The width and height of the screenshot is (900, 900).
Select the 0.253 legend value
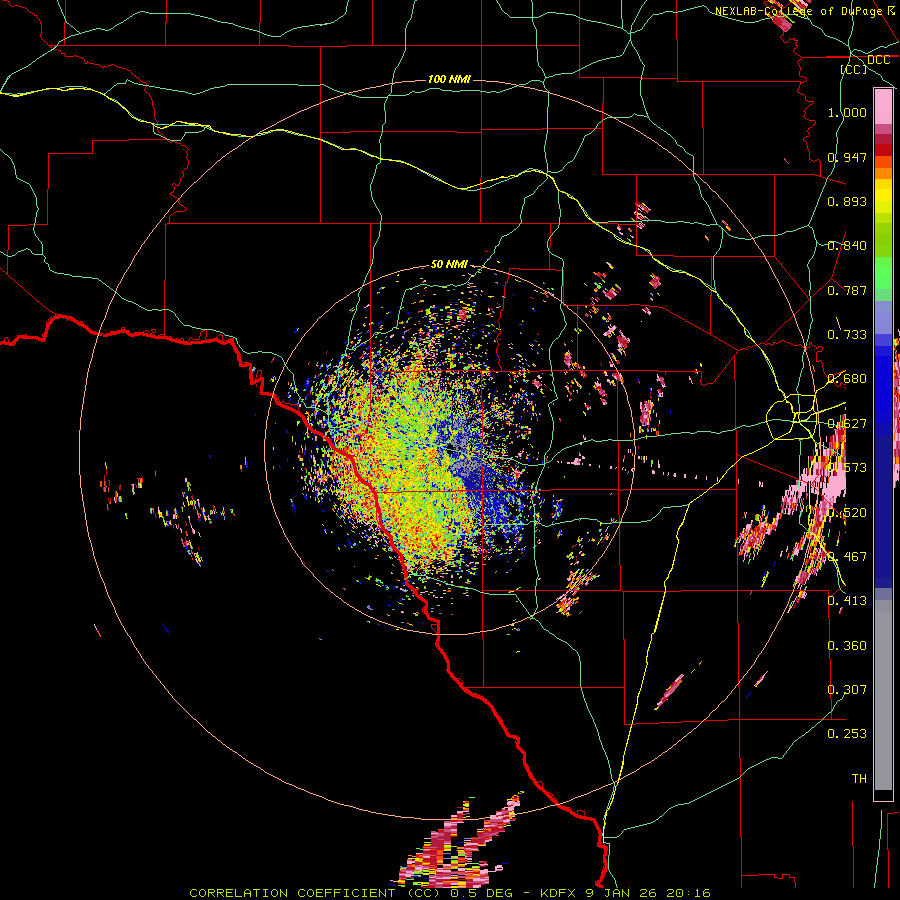[x=847, y=734]
